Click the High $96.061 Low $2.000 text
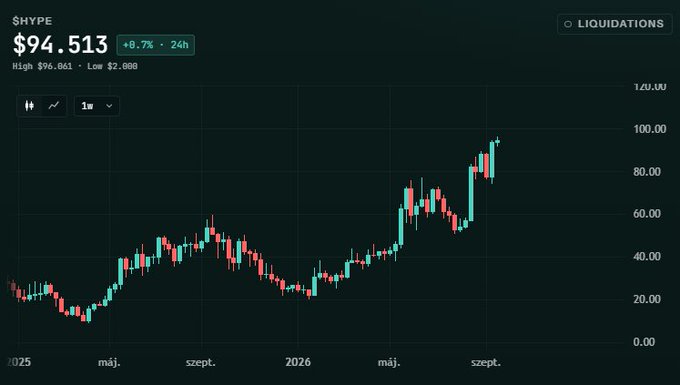The image size is (680, 385). [x=75, y=66]
